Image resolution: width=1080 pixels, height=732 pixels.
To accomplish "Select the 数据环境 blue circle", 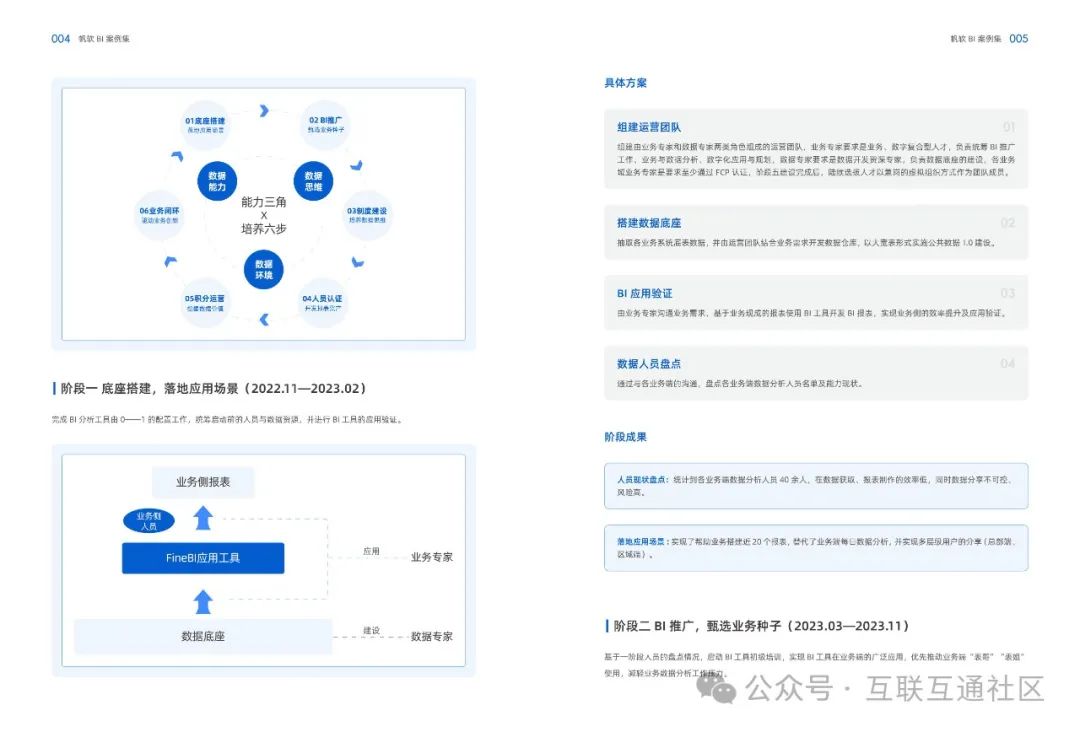I will 264,269.
